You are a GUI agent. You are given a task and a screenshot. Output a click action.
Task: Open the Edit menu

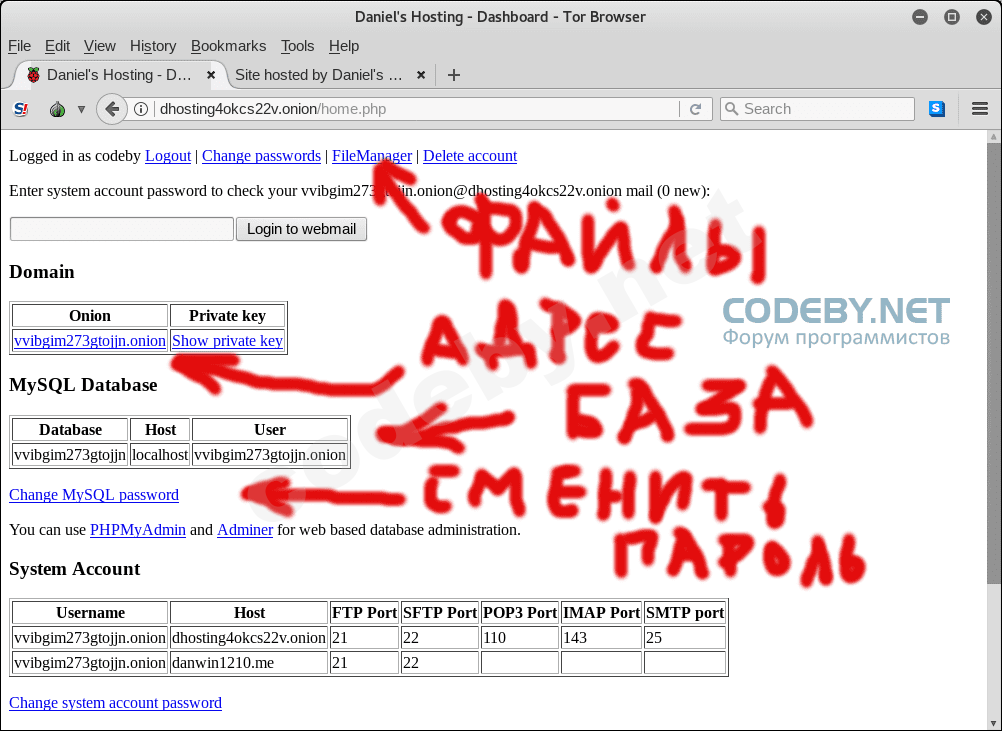tap(58, 46)
